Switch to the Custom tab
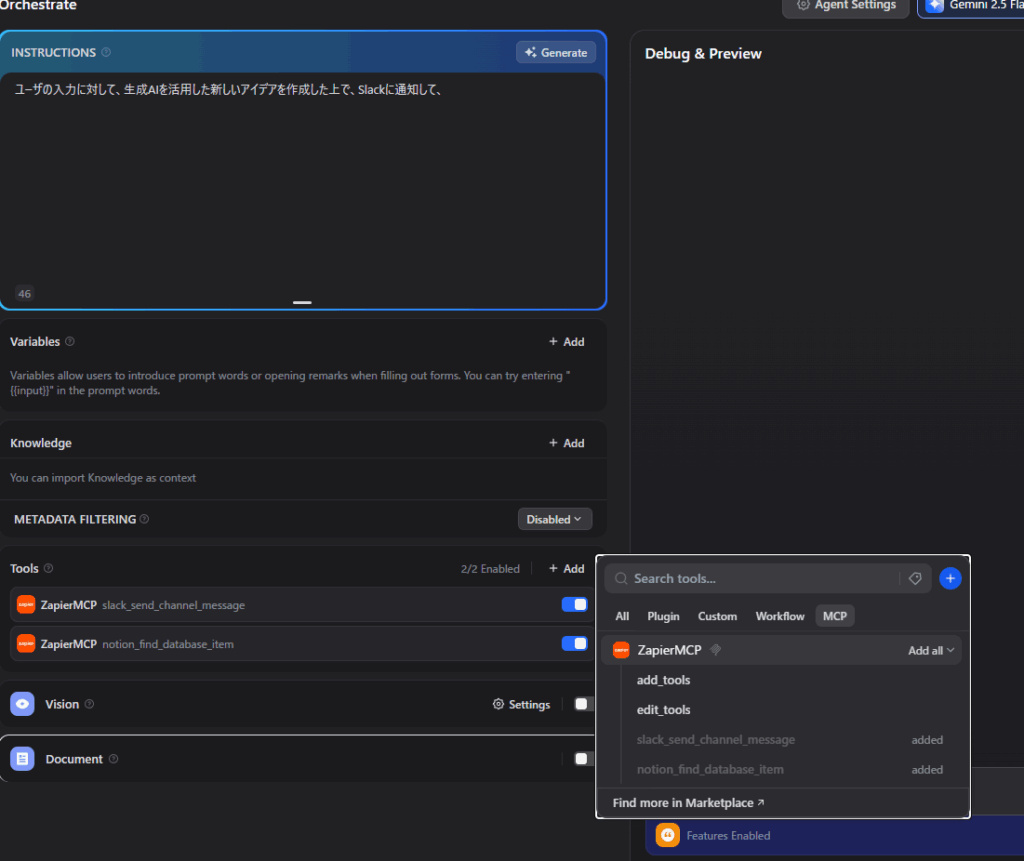Image resolution: width=1024 pixels, height=861 pixels. click(x=717, y=616)
